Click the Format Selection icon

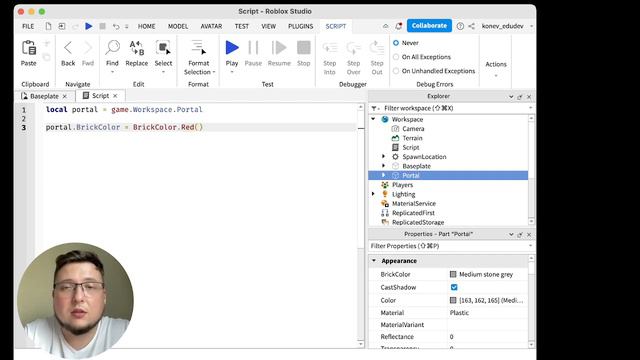pos(199,48)
